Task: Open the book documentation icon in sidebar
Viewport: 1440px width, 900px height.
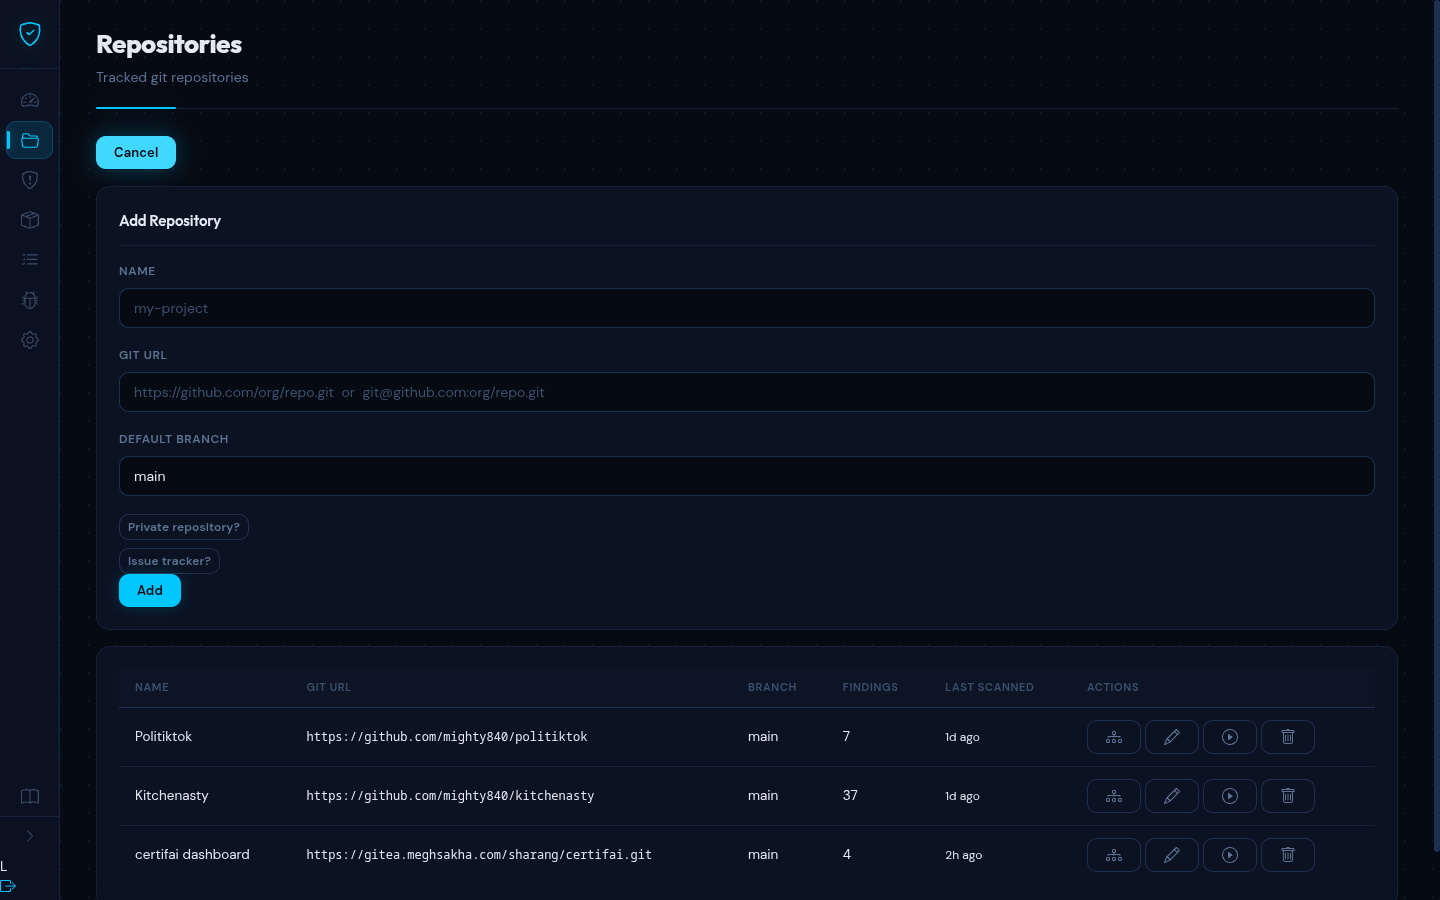Action: [30, 797]
